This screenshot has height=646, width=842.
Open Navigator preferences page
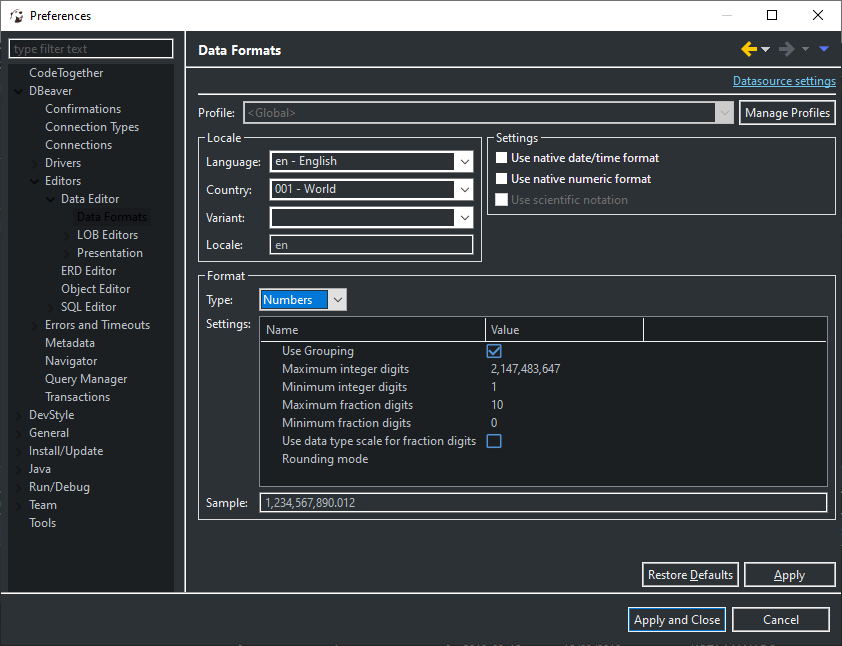(x=71, y=361)
